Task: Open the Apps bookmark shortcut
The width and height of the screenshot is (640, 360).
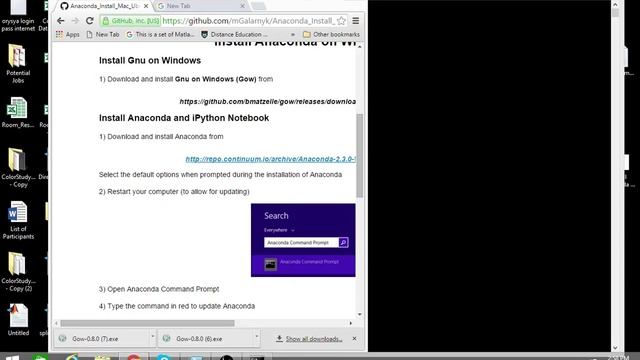Action: [x=68, y=35]
